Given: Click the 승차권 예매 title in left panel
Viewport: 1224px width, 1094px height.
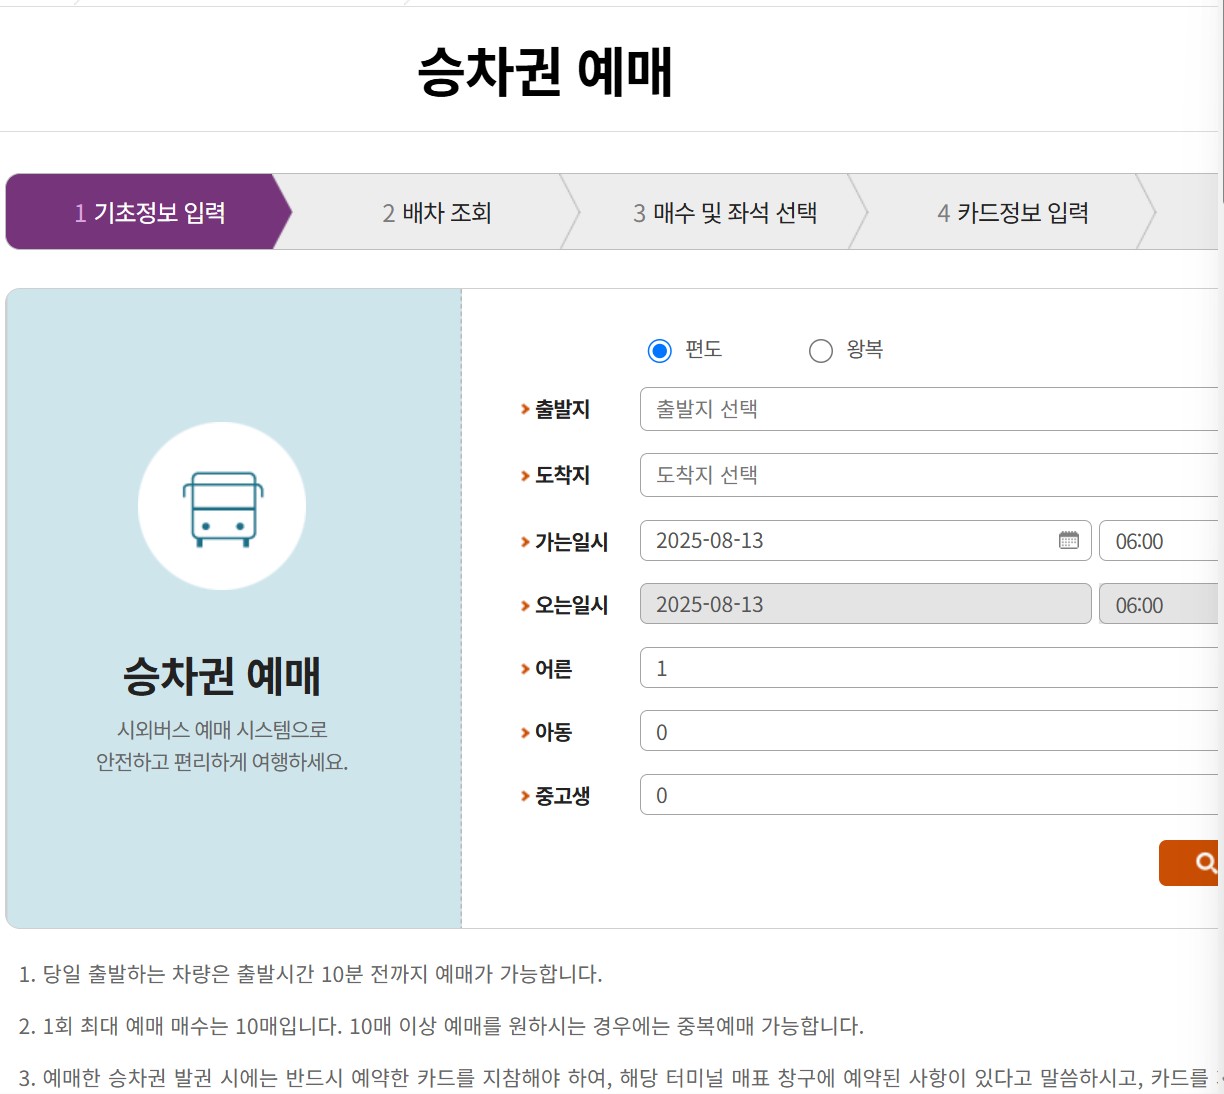Looking at the screenshot, I should pos(222,676).
